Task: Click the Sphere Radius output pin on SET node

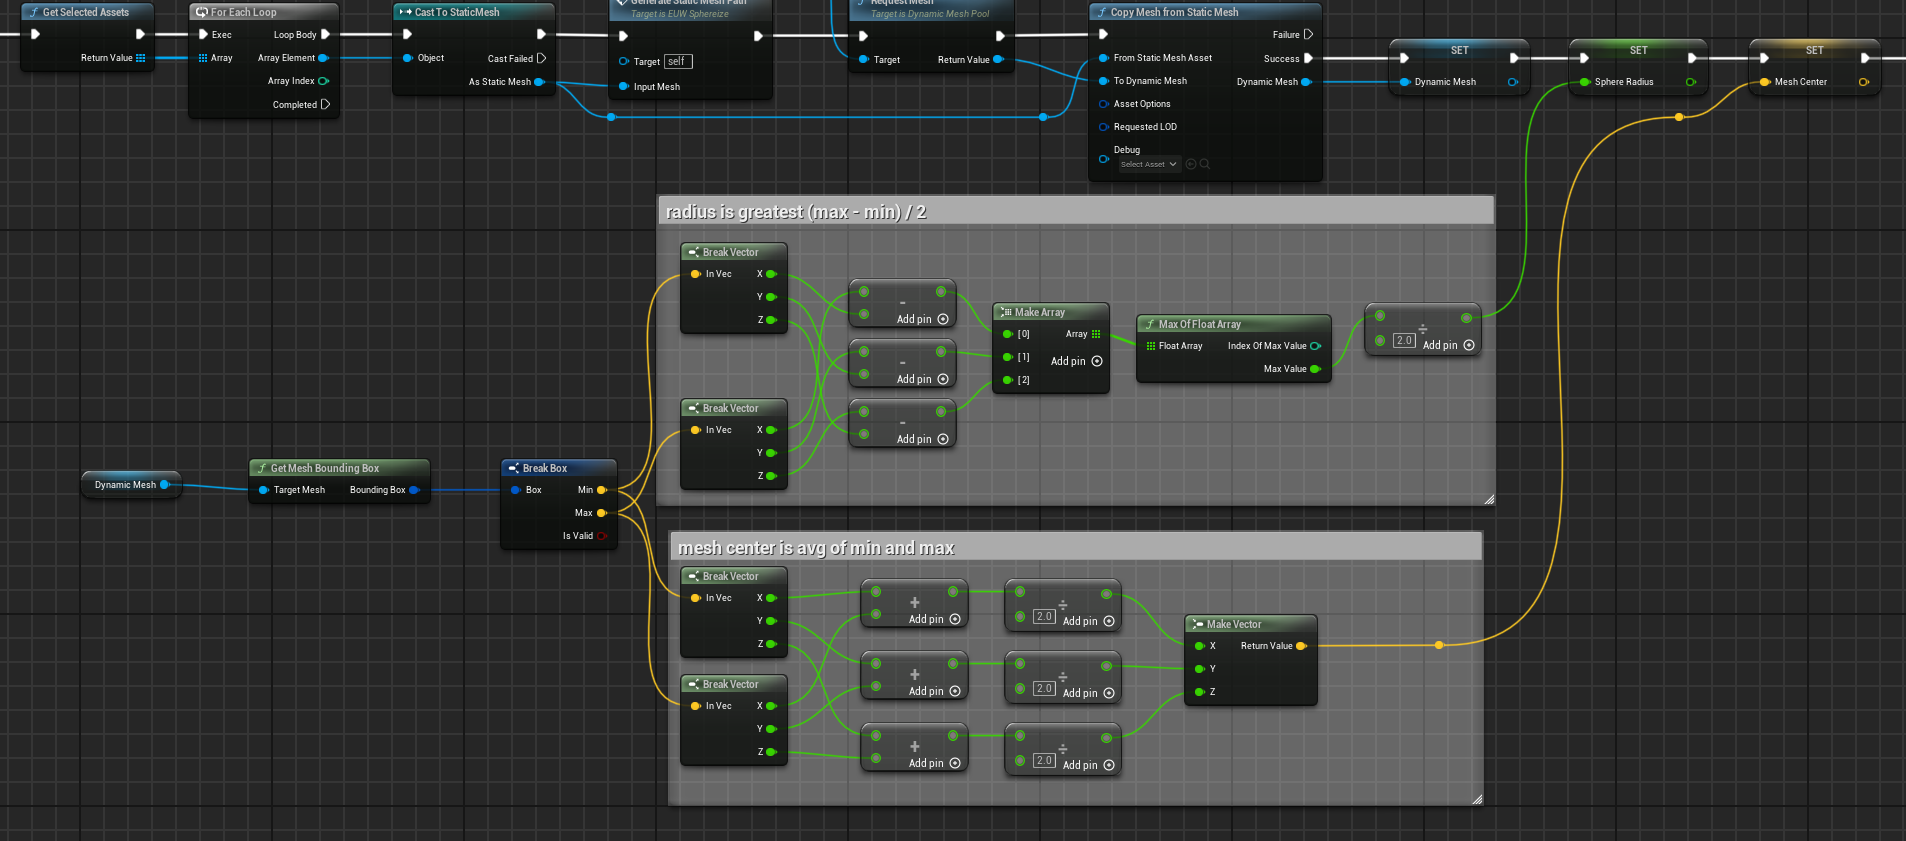Action: [x=1690, y=82]
